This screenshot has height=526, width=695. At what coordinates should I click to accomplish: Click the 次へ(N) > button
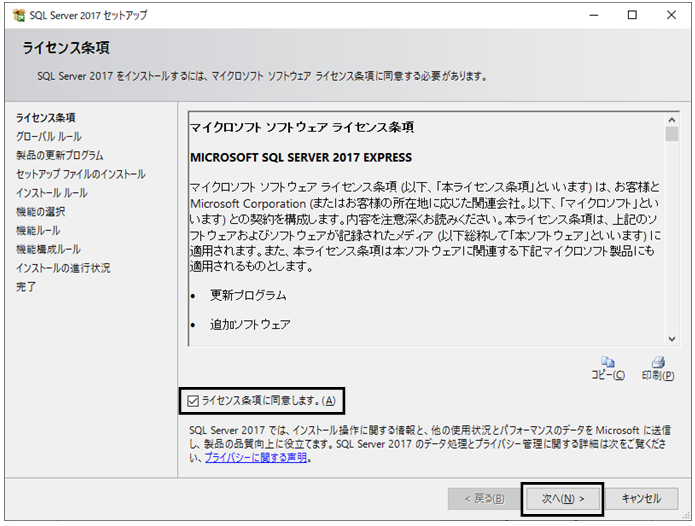pos(562,499)
